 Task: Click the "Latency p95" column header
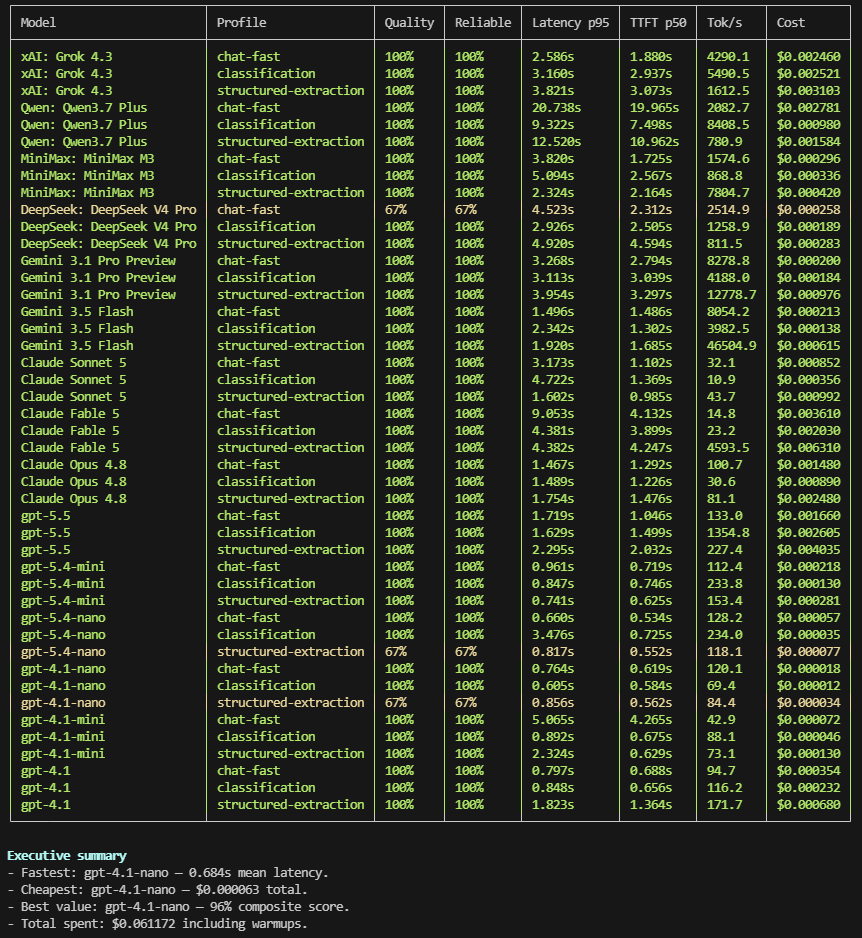pyautogui.click(x=571, y=23)
